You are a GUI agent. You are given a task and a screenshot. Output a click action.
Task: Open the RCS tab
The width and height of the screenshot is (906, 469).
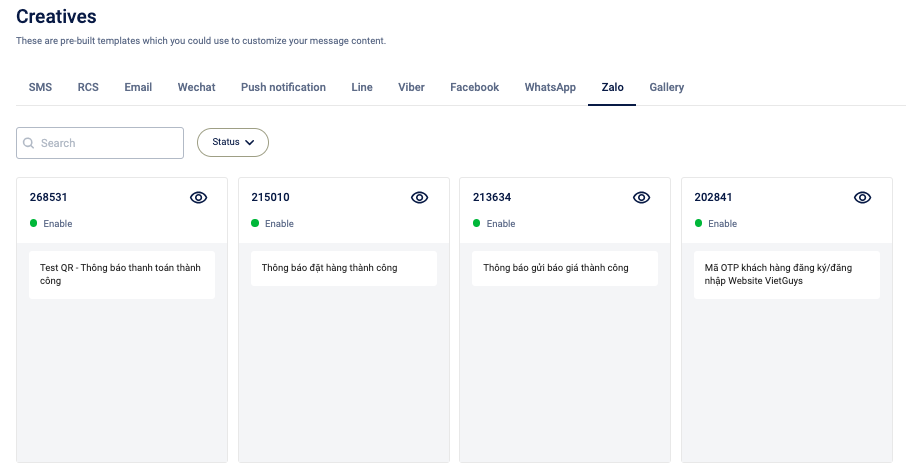(x=88, y=87)
